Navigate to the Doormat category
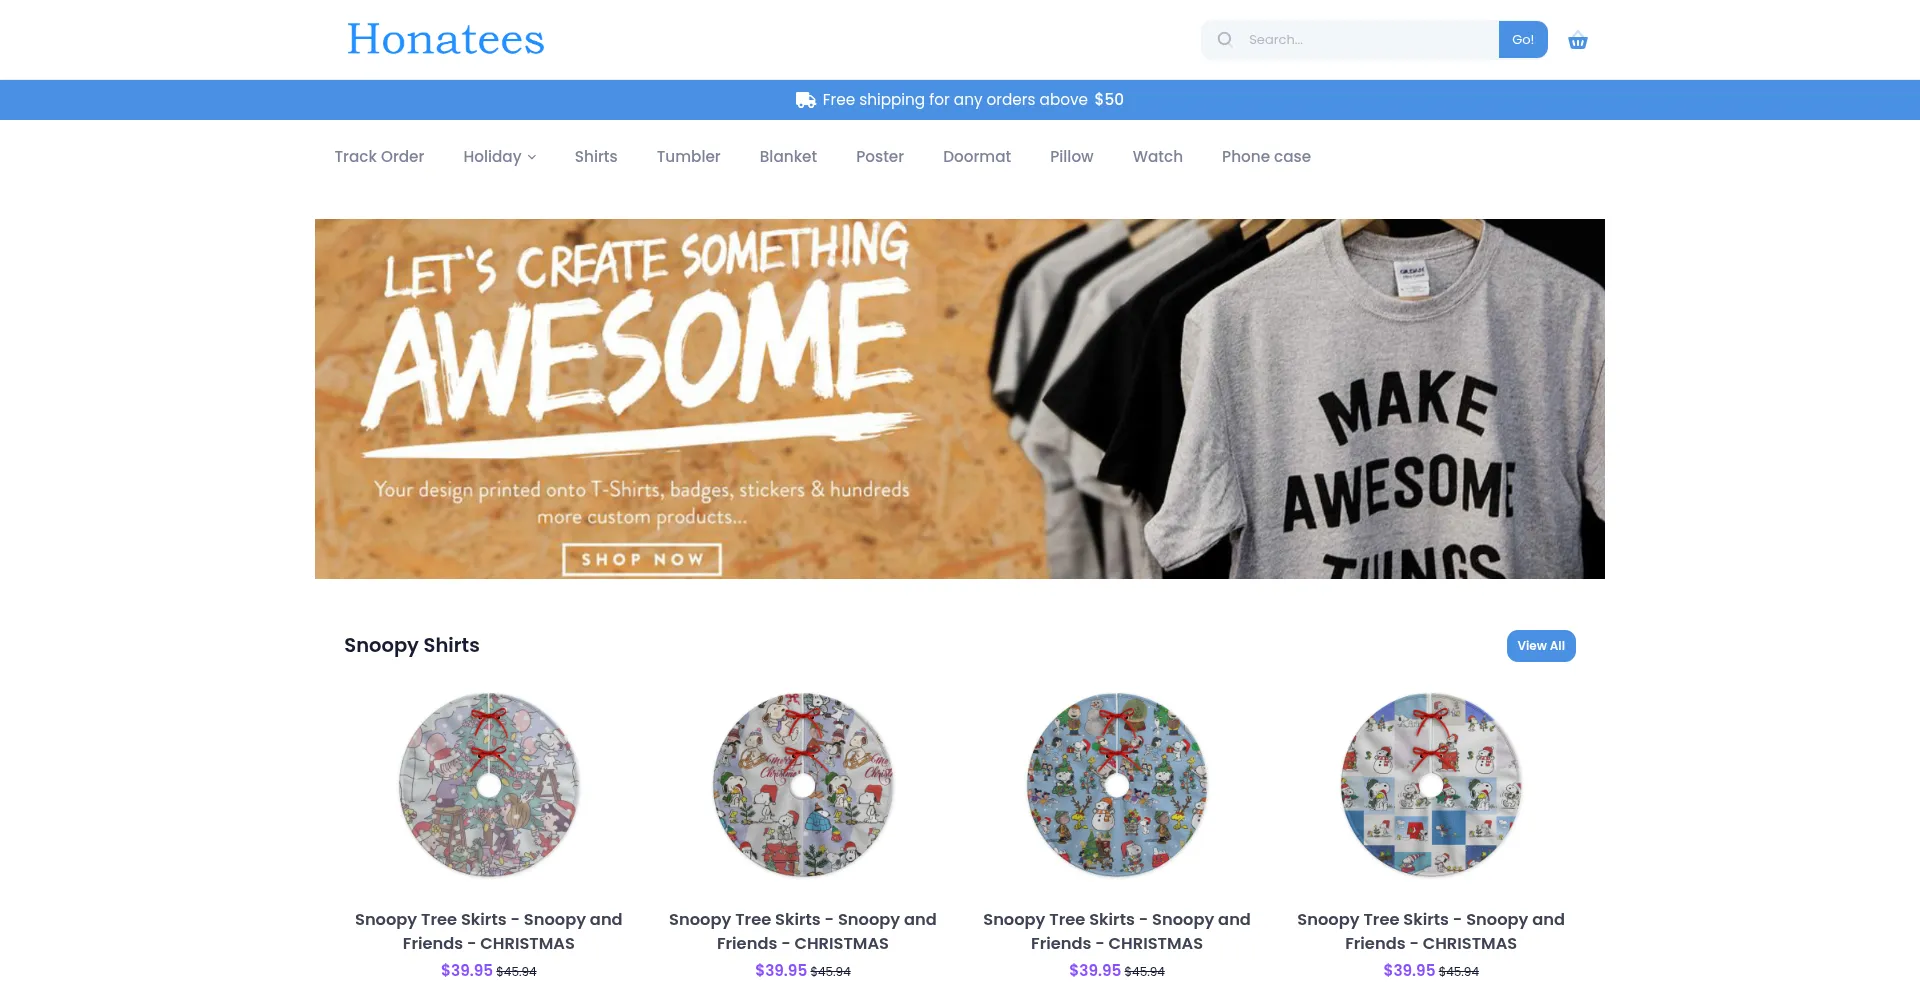 [976, 157]
